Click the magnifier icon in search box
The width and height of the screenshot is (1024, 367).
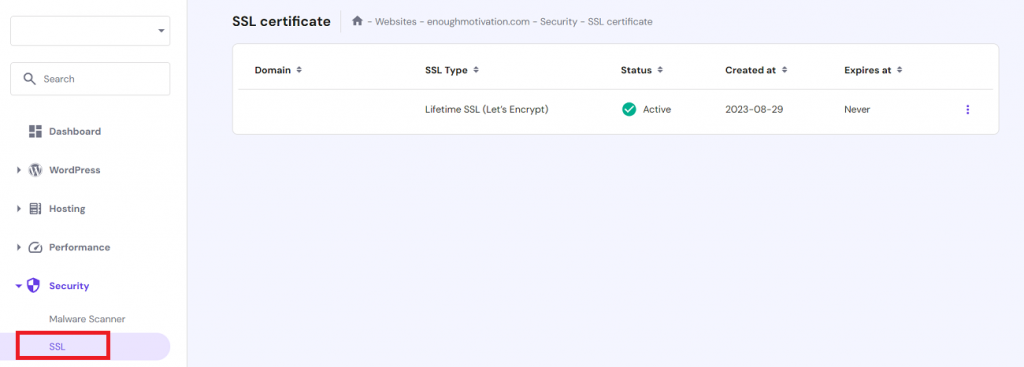(29, 78)
